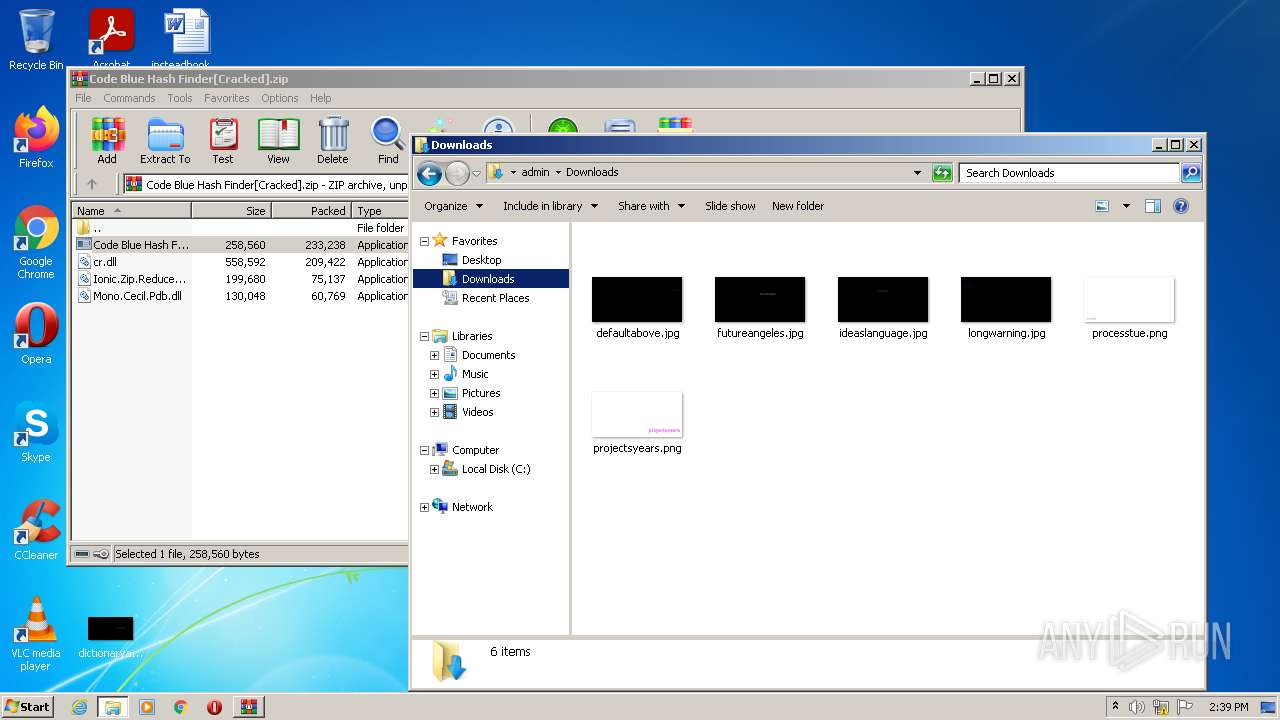The height and width of the screenshot is (720, 1280).
Task: Collapse the Favorites tree group
Action: [x=424, y=241]
